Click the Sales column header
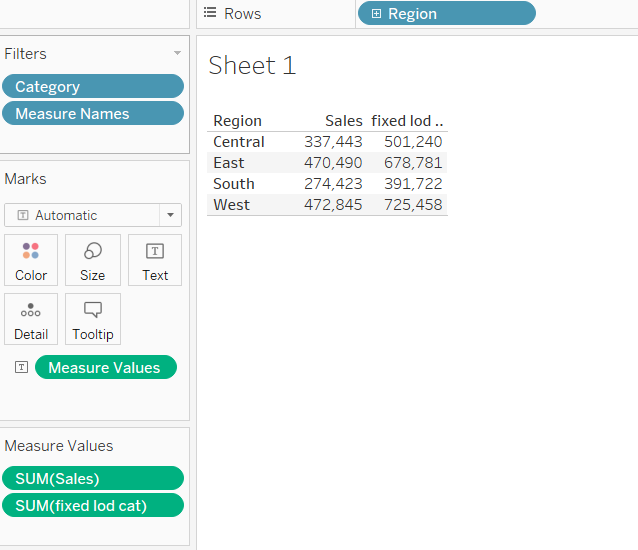This screenshot has height=550, width=638. pos(344,121)
